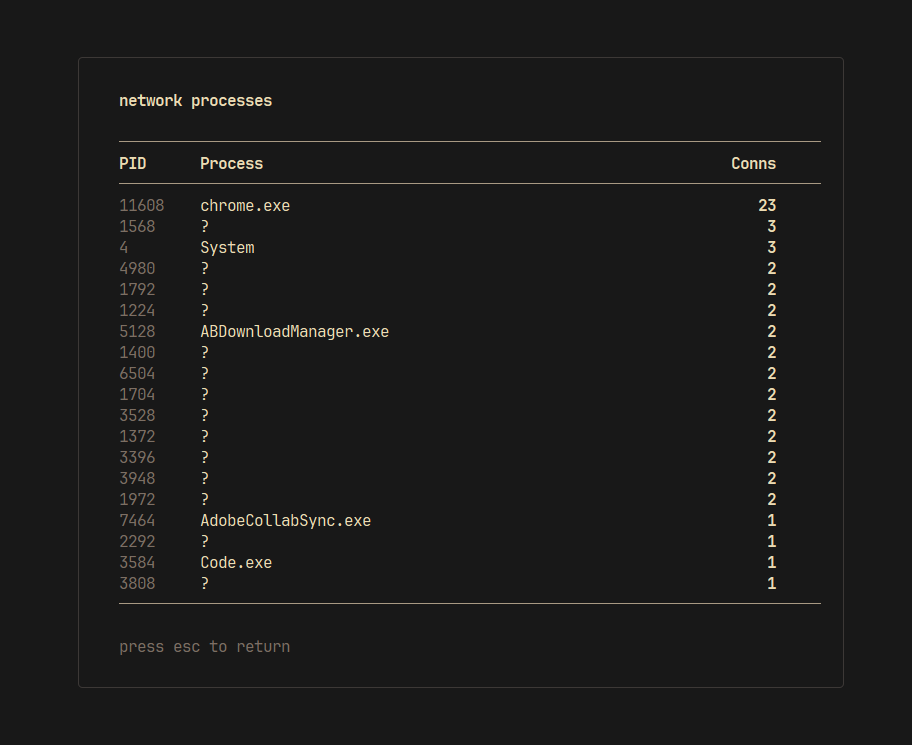Select the PID 2292 unknown process
Viewport: 912px width, 745px height.
470,541
